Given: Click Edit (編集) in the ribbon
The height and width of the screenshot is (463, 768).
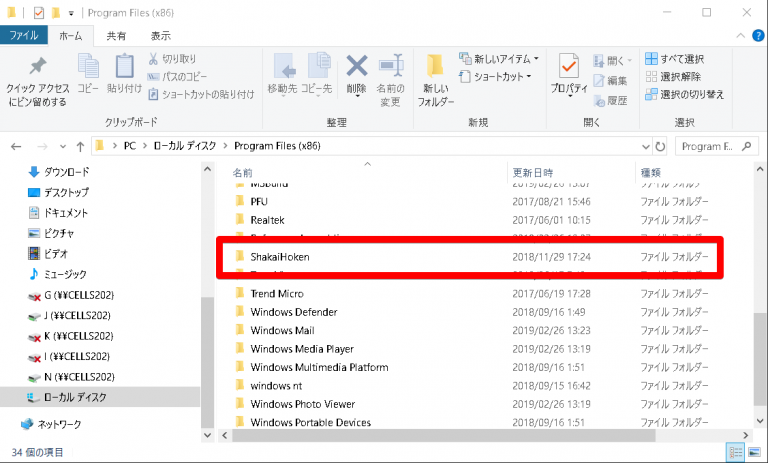Looking at the screenshot, I should [610, 80].
